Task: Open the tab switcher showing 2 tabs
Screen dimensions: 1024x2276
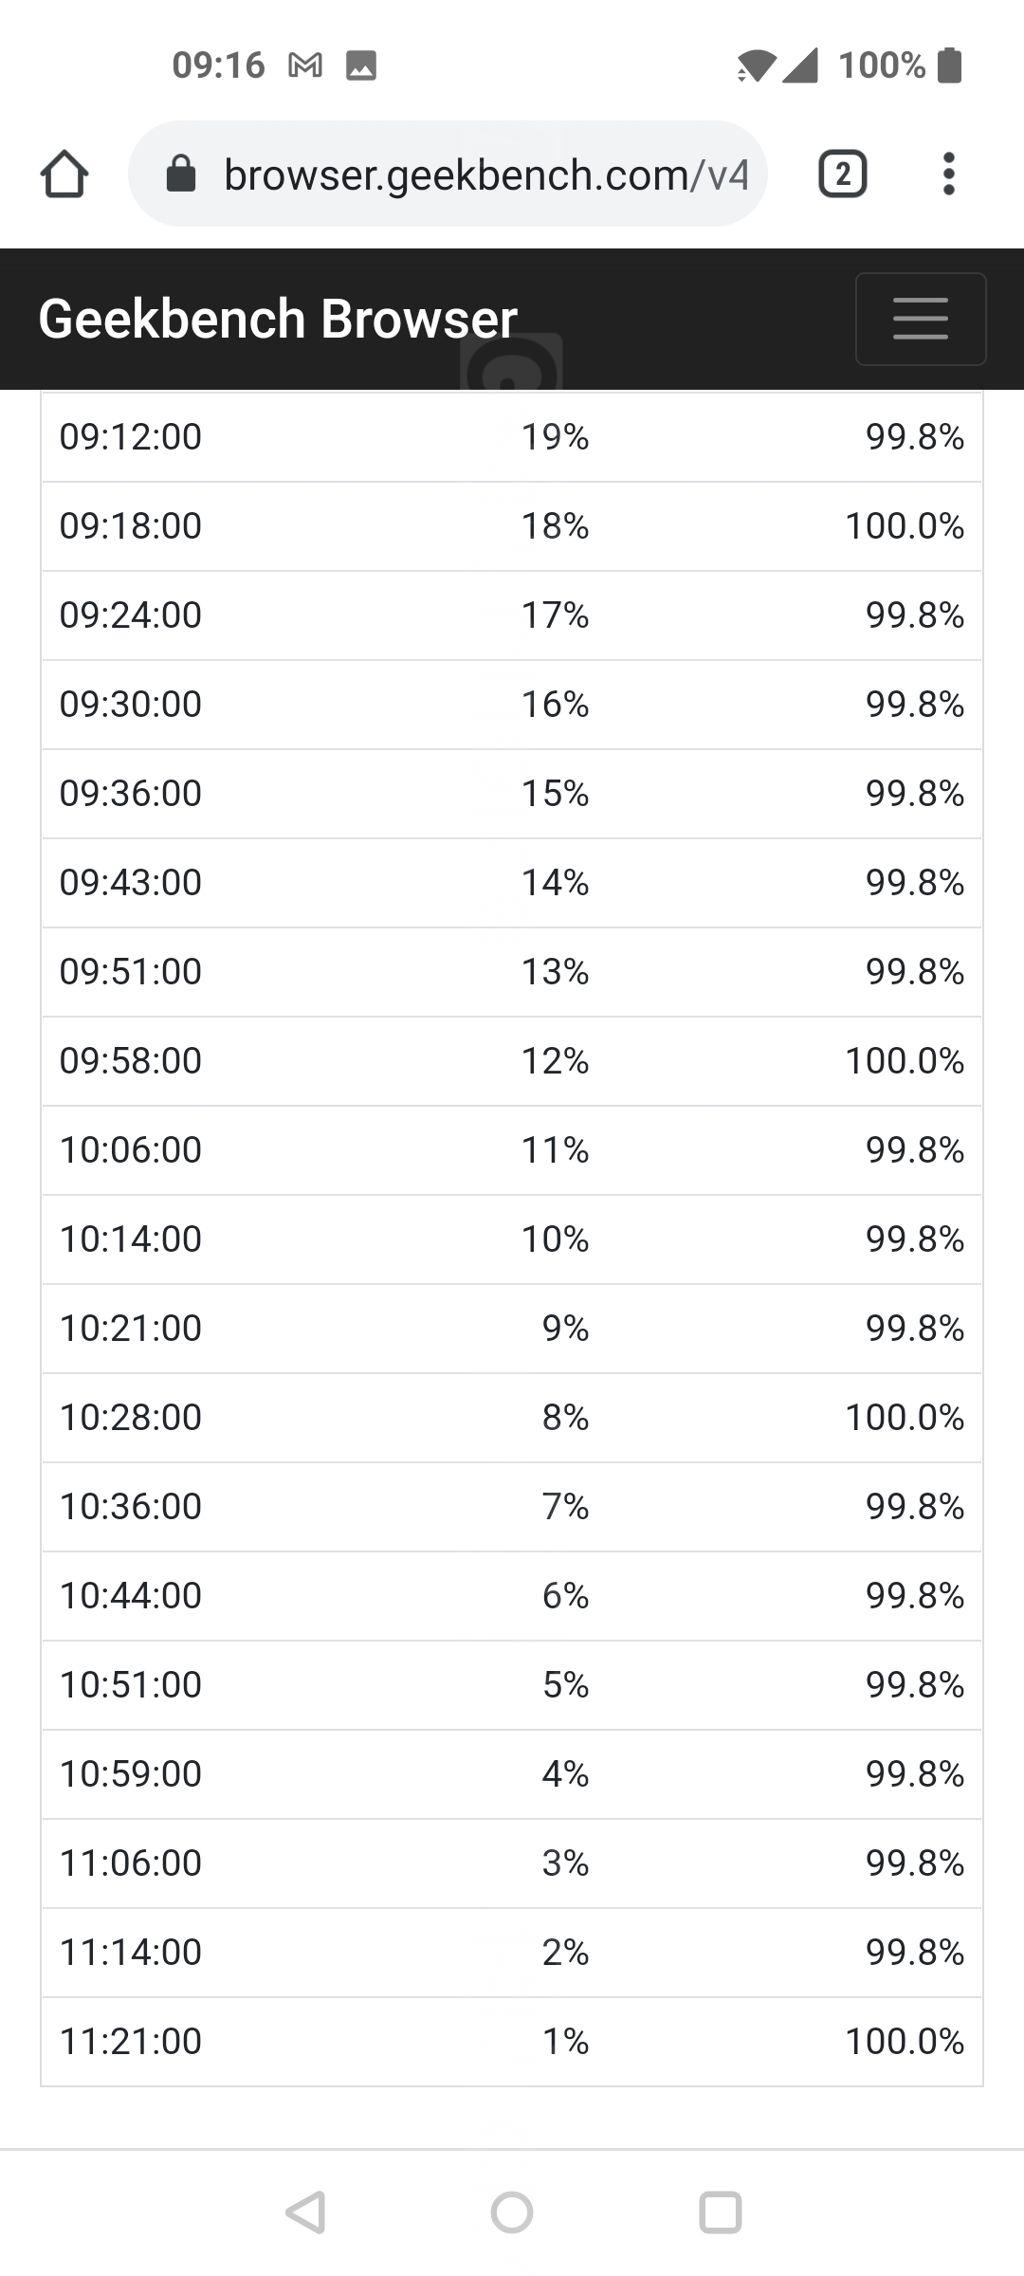Action: pyautogui.click(x=842, y=174)
